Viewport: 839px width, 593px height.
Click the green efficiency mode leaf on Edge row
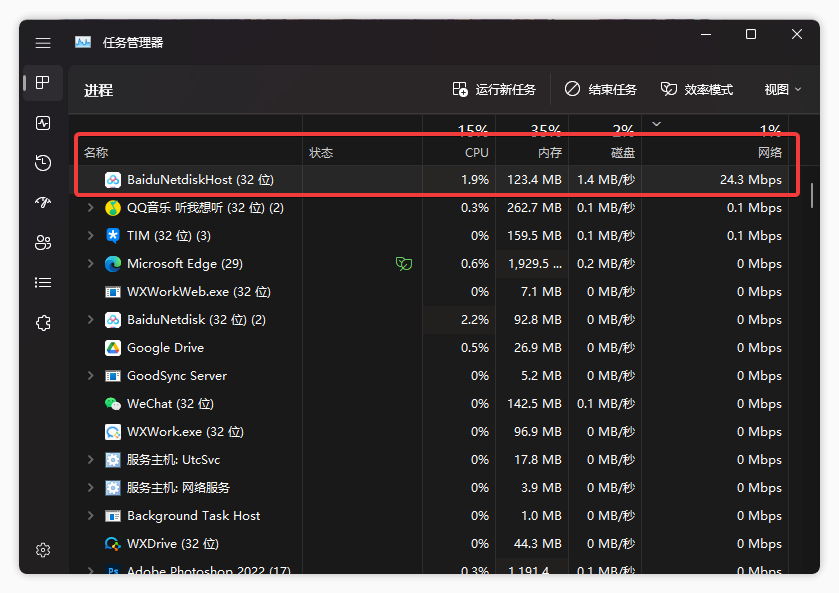404,263
